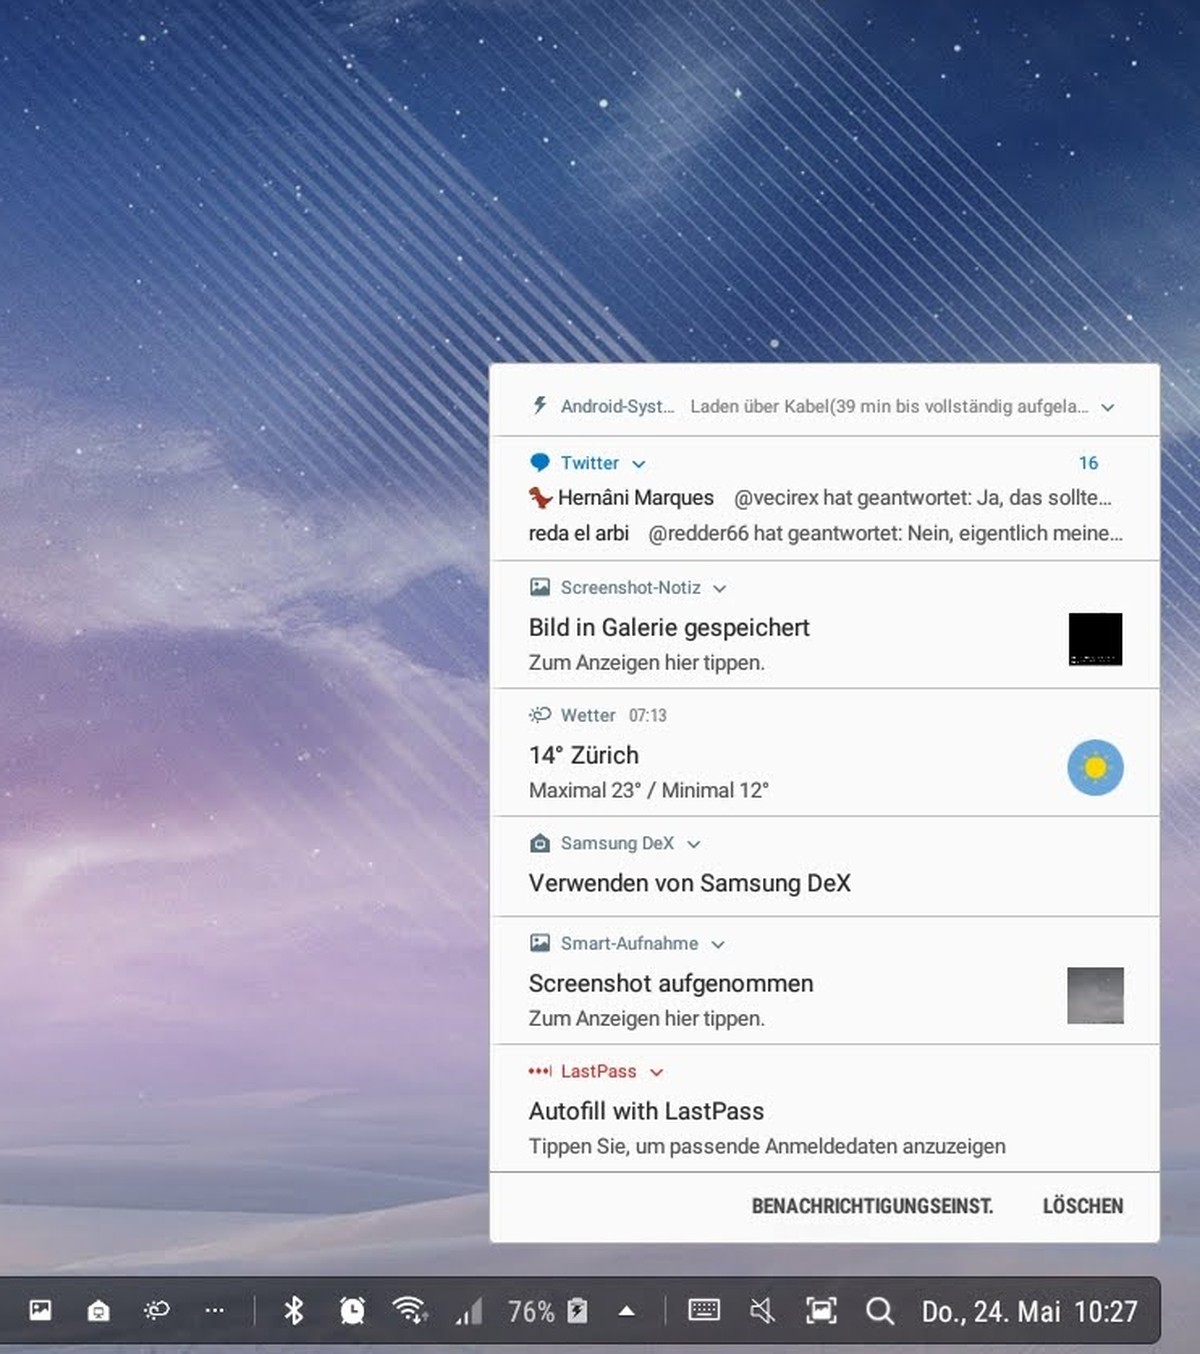Expand the Samsung DeX notification chevron

coord(694,845)
